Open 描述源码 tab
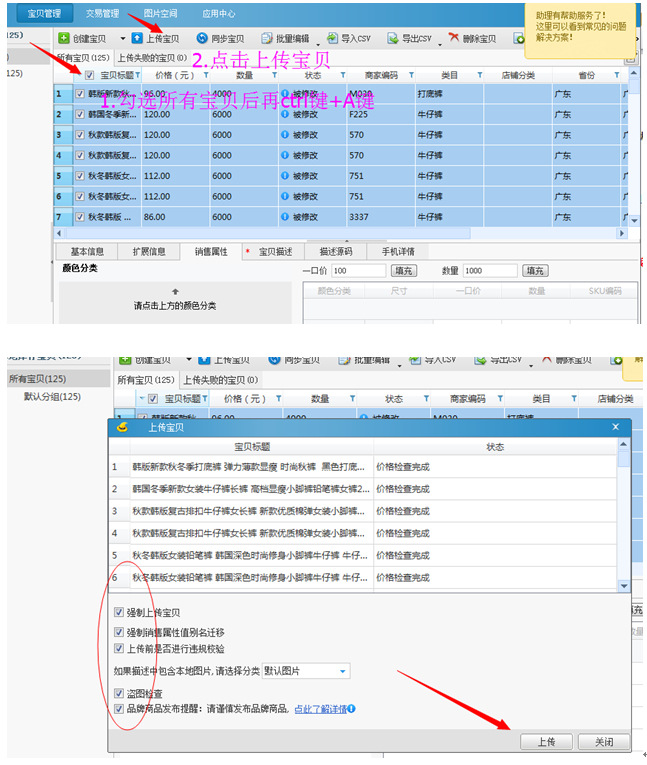This screenshot has height=765, width=647. click(336, 251)
